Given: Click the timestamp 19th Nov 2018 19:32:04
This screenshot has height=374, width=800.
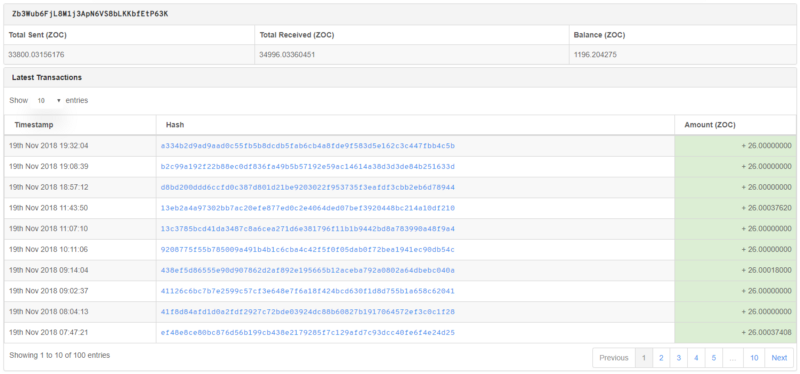Looking at the screenshot, I should [x=48, y=146].
